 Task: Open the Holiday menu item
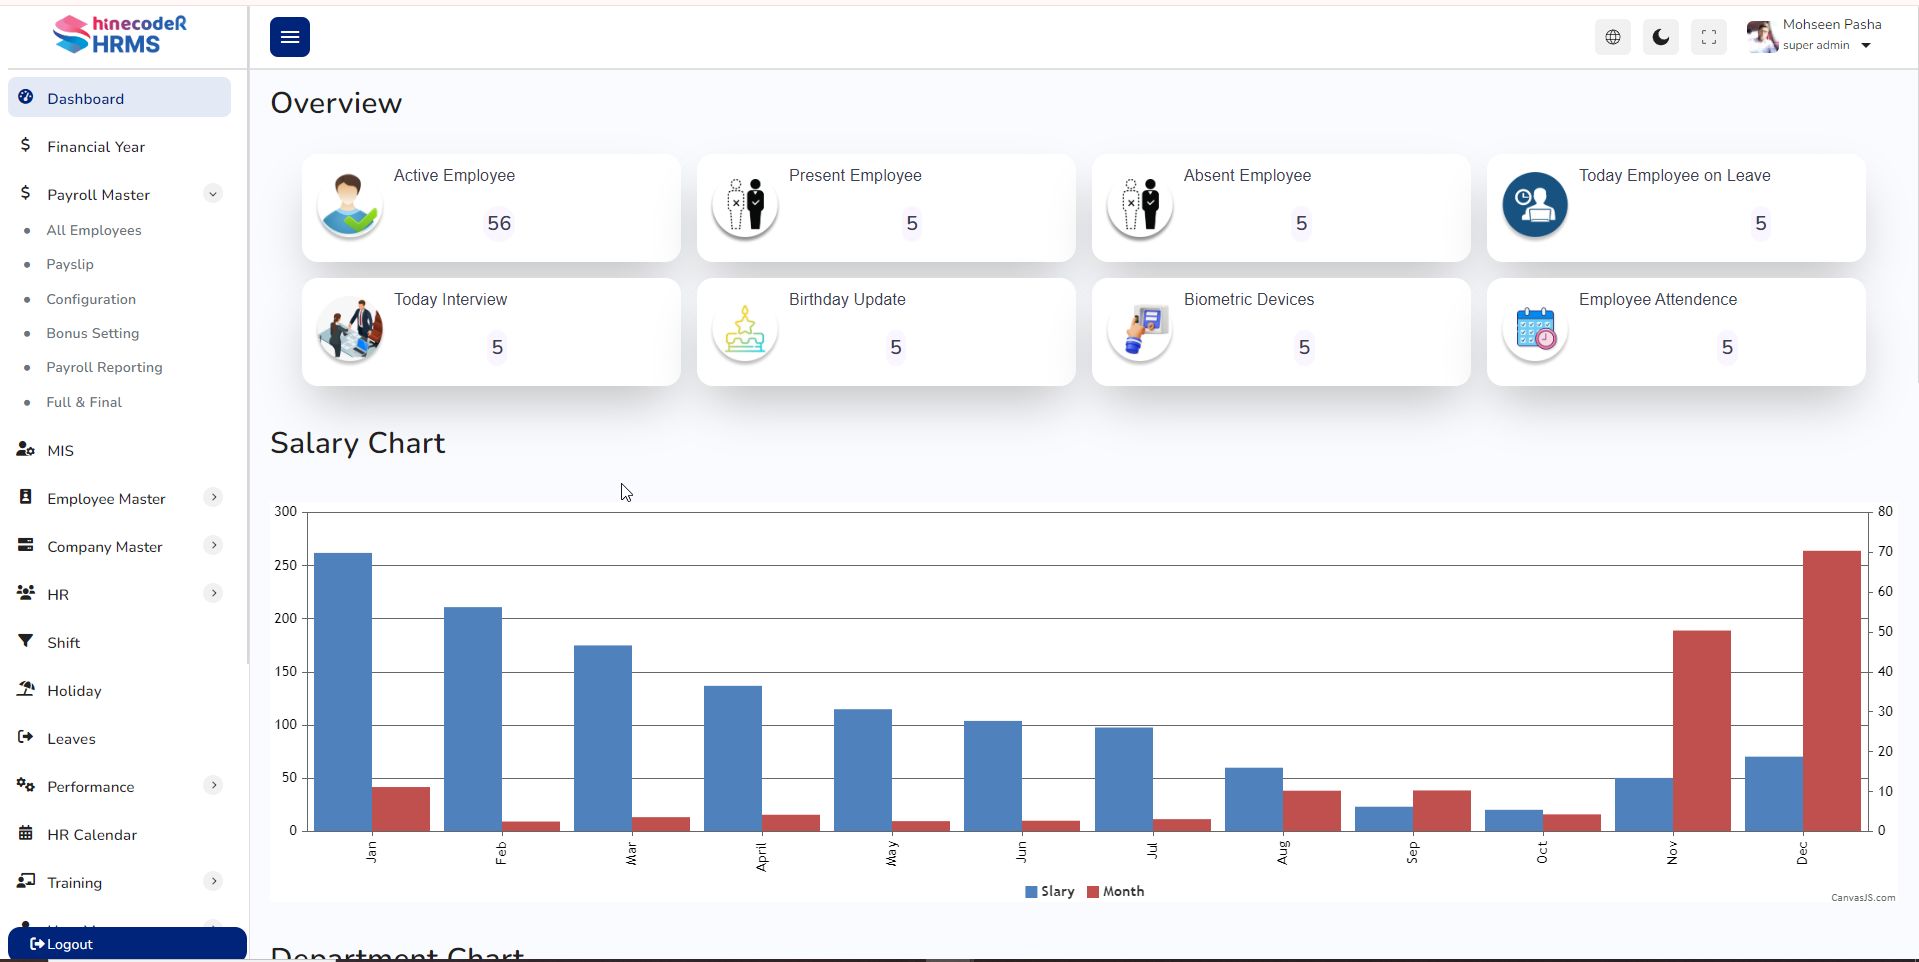74,691
